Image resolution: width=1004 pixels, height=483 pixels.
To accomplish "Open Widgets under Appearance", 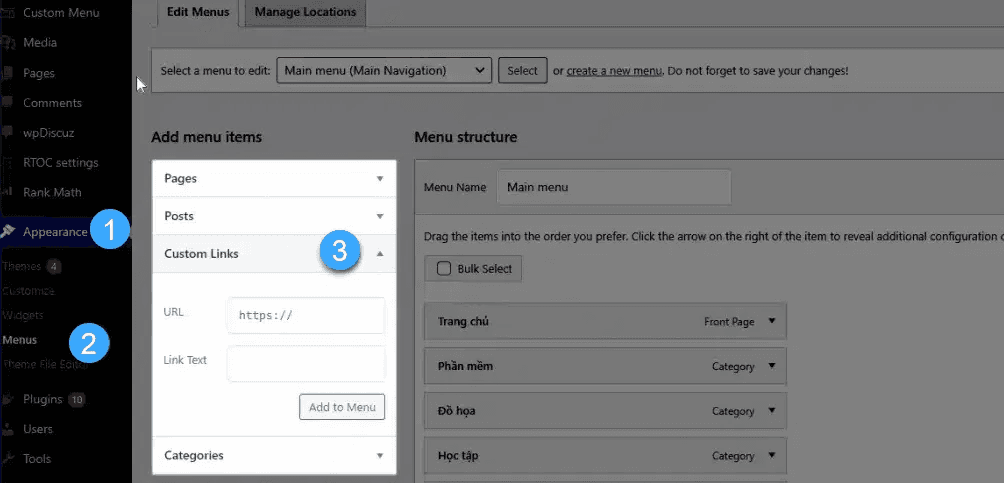I will pyautogui.click(x=23, y=315).
